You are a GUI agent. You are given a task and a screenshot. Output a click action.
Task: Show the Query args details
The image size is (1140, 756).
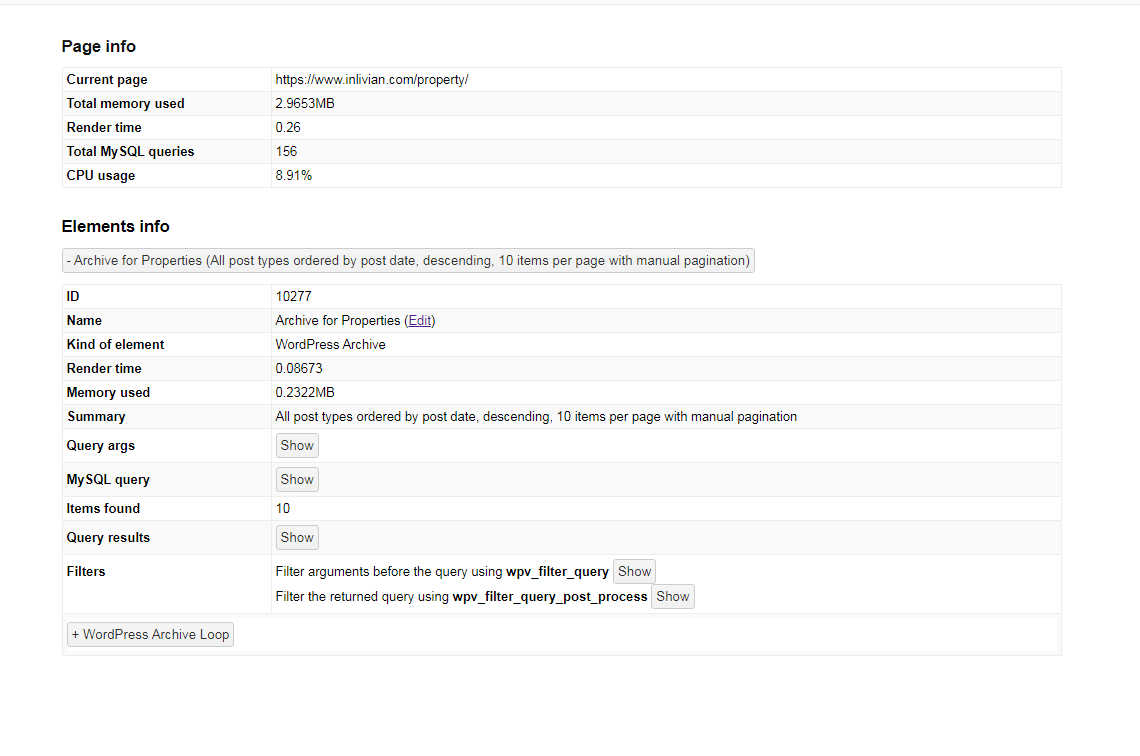pos(297,446)
